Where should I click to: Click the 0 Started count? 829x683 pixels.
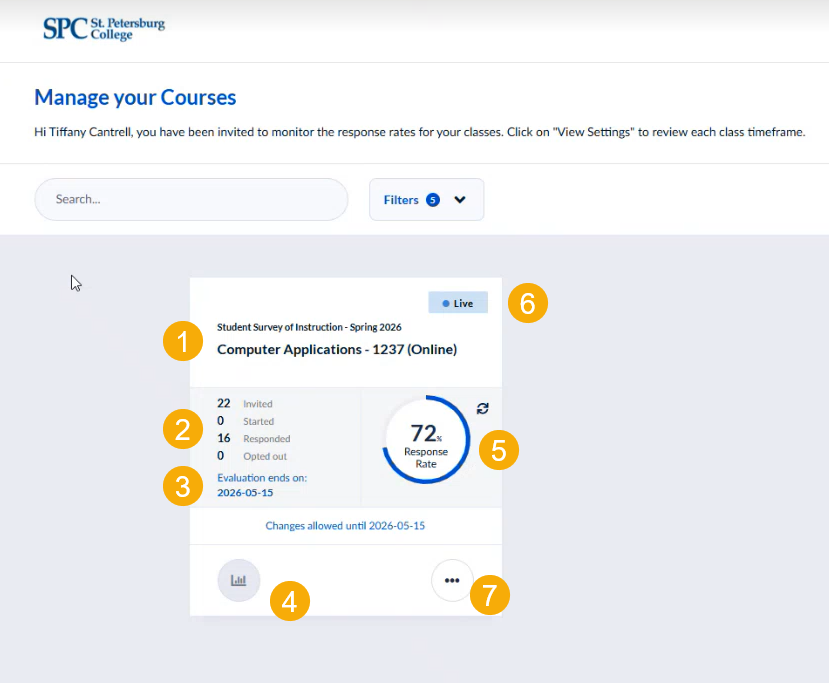pyautogui.click(x=245, y=421)
